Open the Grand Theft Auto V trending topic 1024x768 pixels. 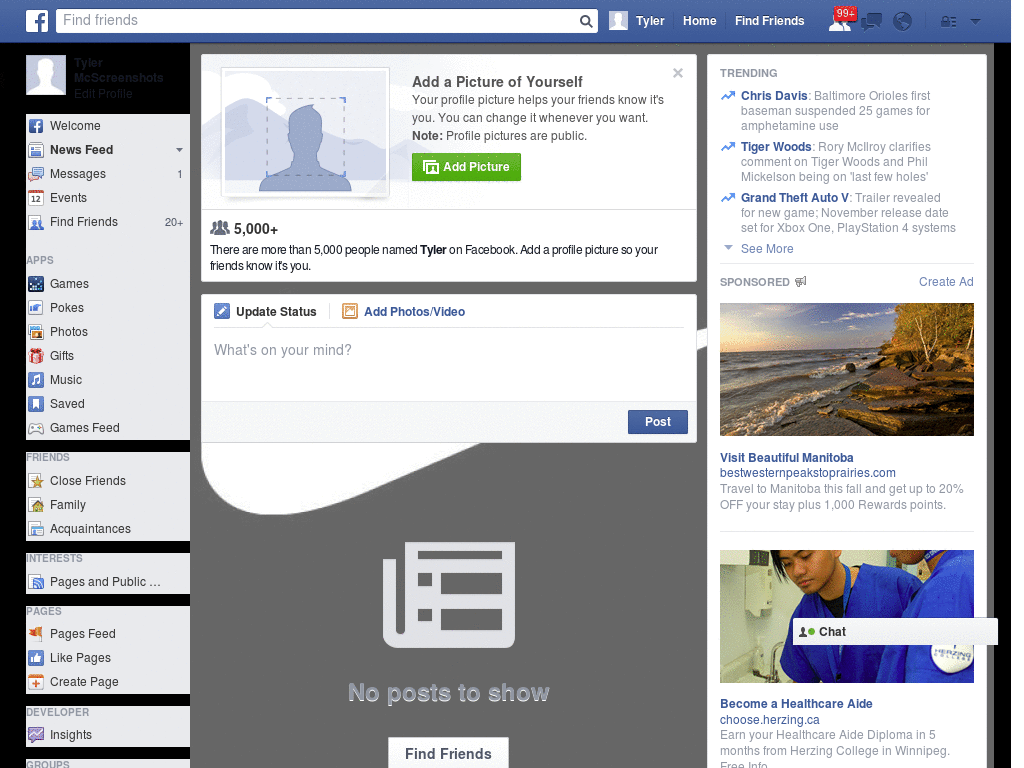point(795,198)
